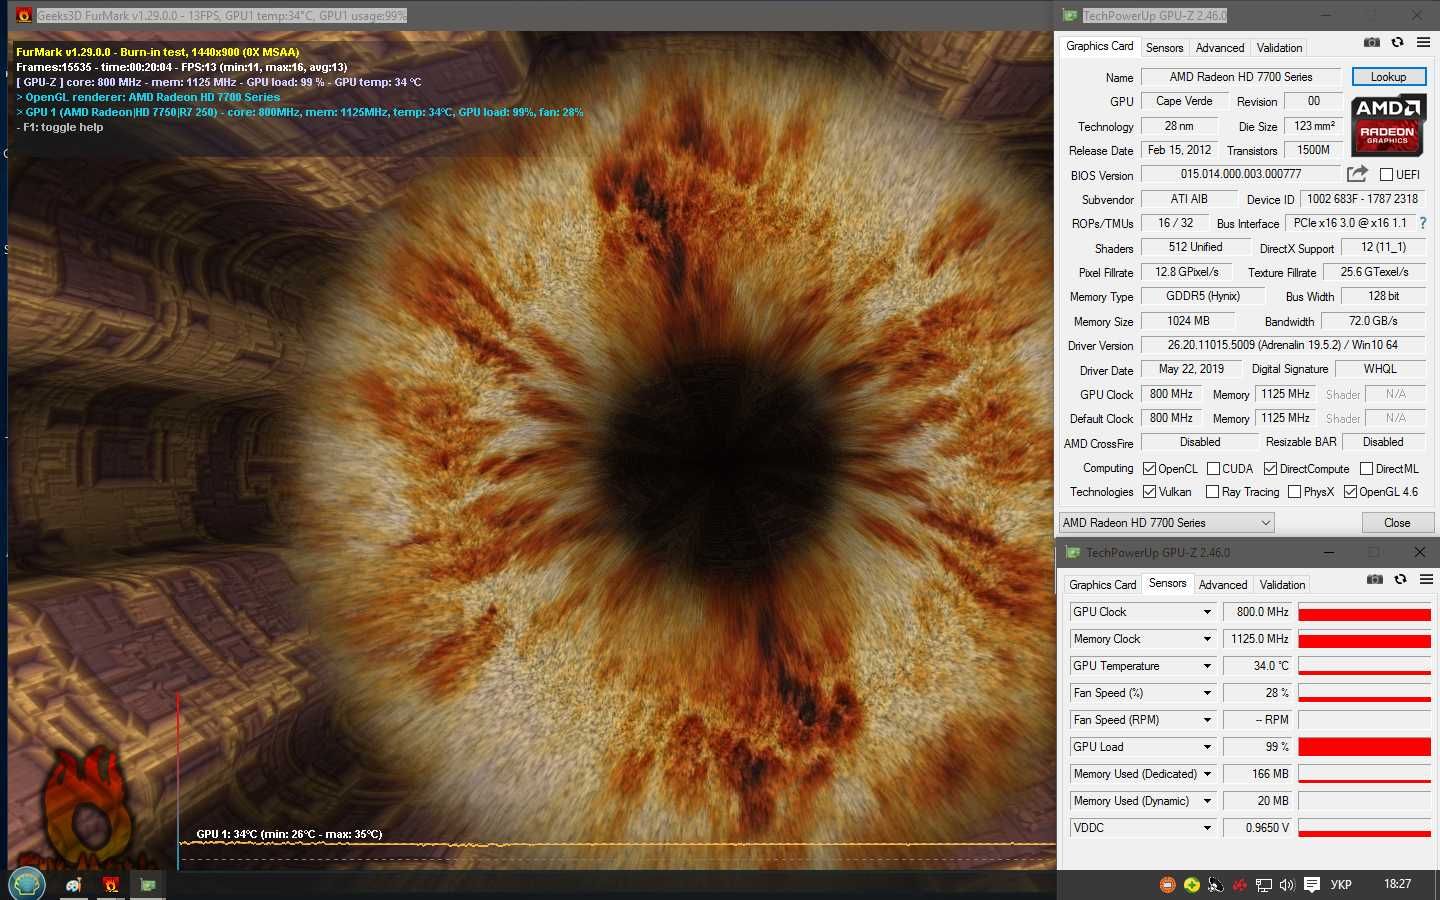The width and height of the screenshot is (1440, 900).
Task: Click the GPU-Z taskbar icon
Action: point(148,884)
